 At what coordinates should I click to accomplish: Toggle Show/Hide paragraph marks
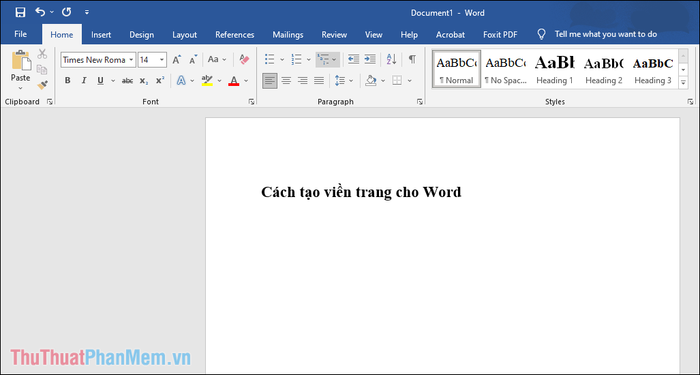tap(412, 59)
